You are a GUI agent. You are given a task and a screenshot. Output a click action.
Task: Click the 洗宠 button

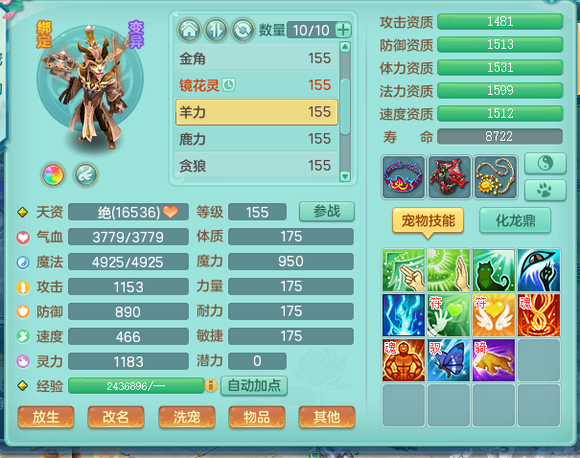pyautogui.click(x=186, y=417)
